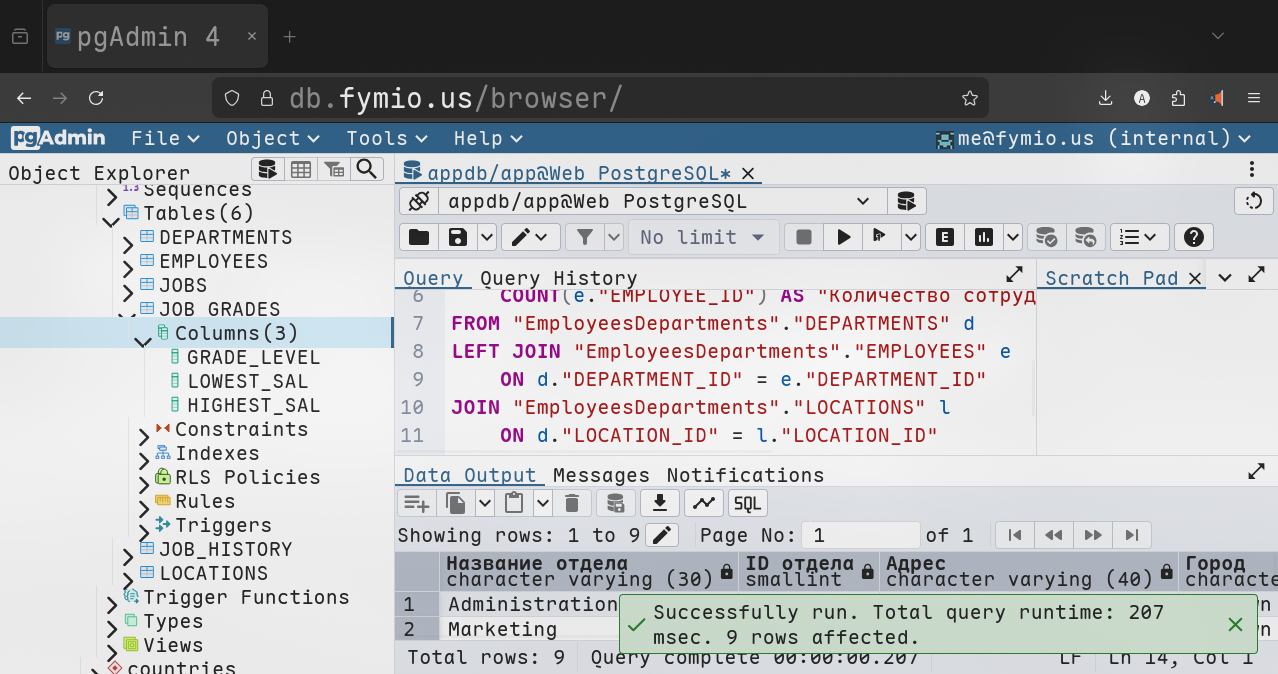Viewport: 1278px width, 674px height.
Task: Click the SQL button in the results toolbar
Action: pos(748,503)
